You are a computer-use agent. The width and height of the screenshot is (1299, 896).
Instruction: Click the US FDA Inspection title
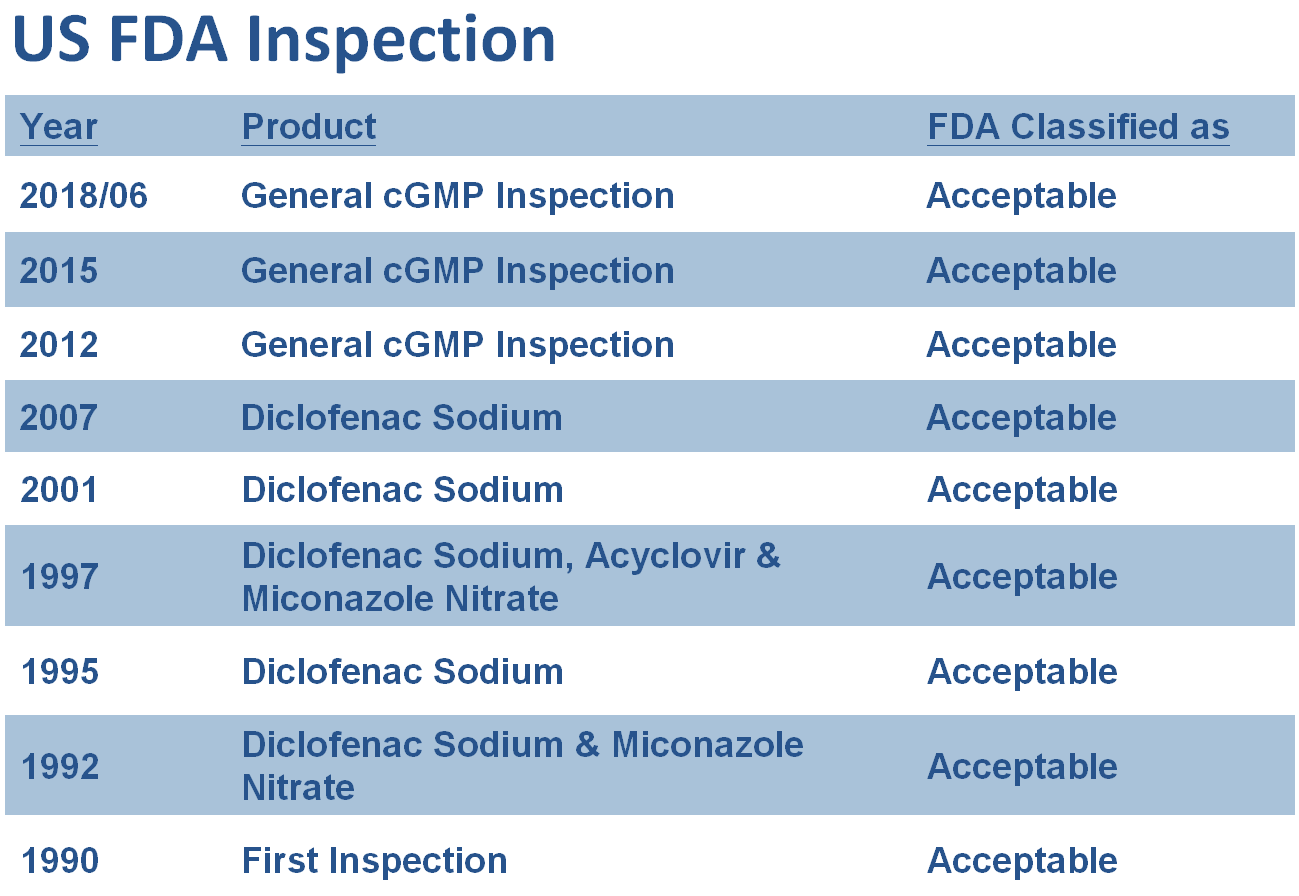(x=284, y=39)
